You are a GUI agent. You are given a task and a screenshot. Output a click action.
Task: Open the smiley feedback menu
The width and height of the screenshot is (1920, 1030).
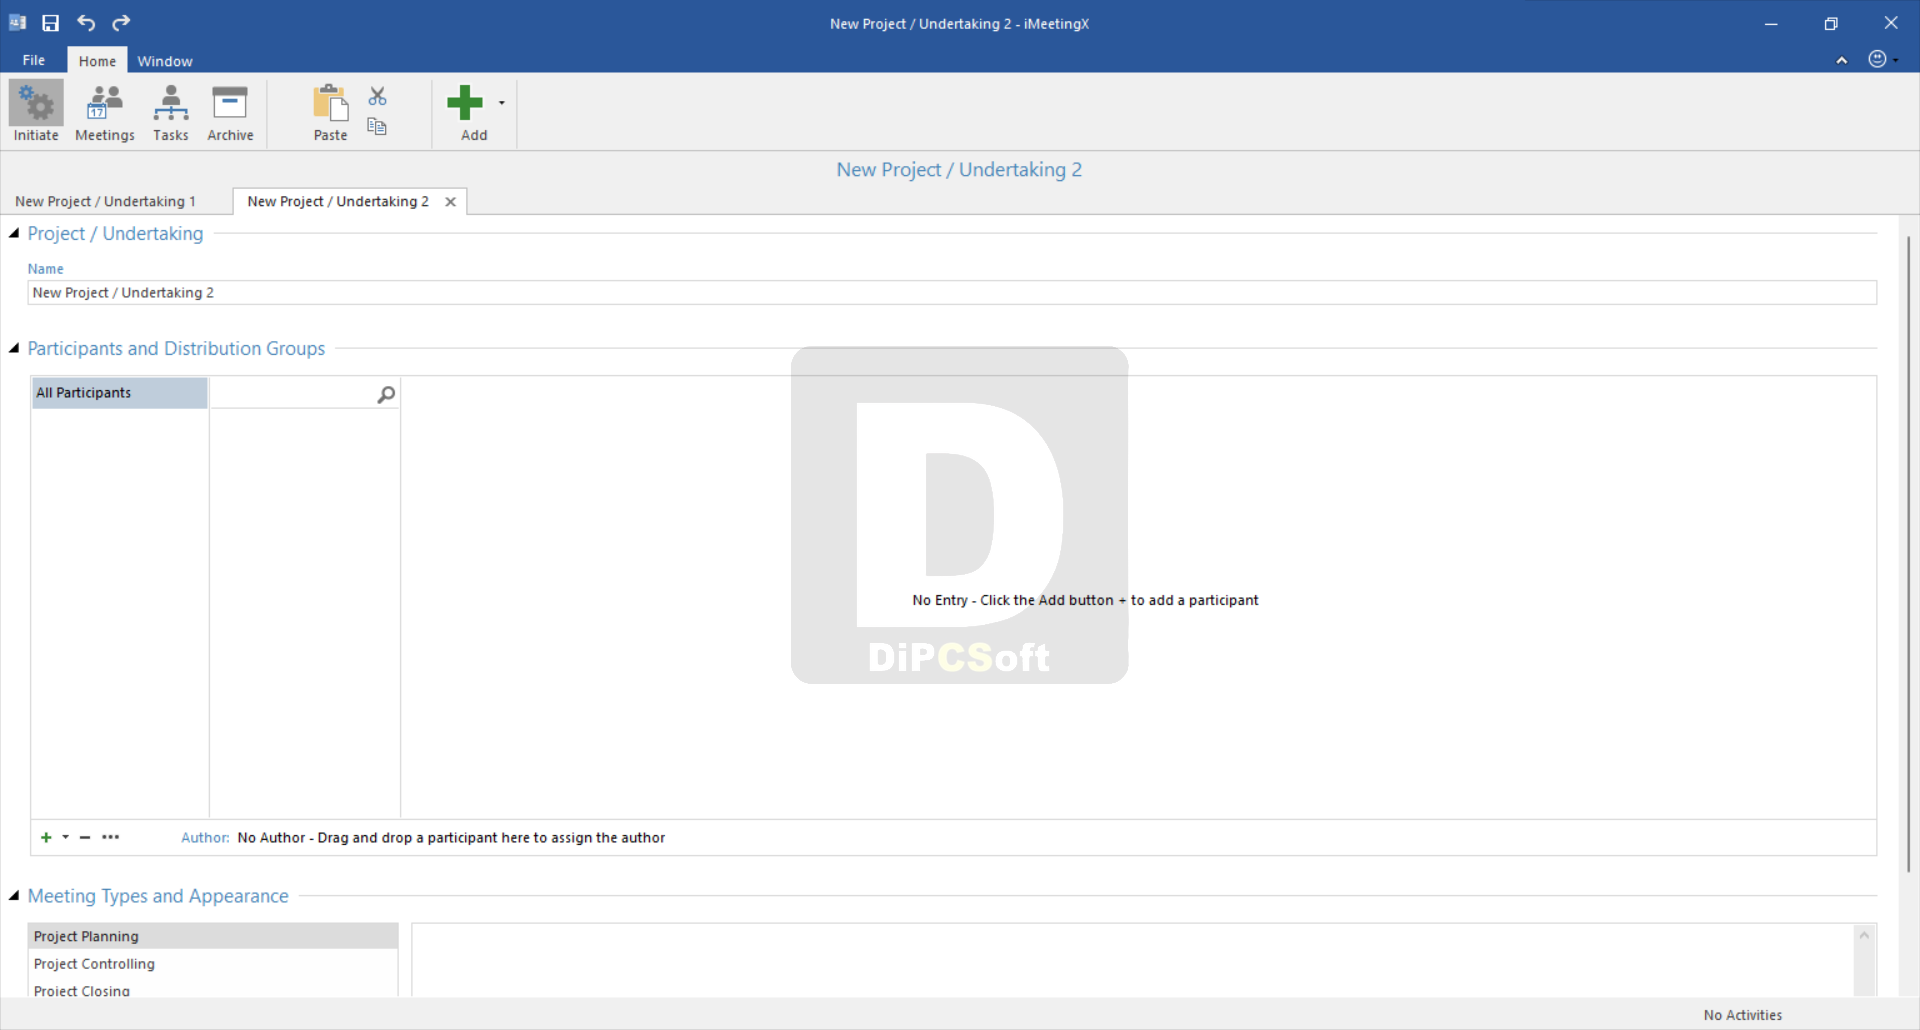pos(1882,59)
